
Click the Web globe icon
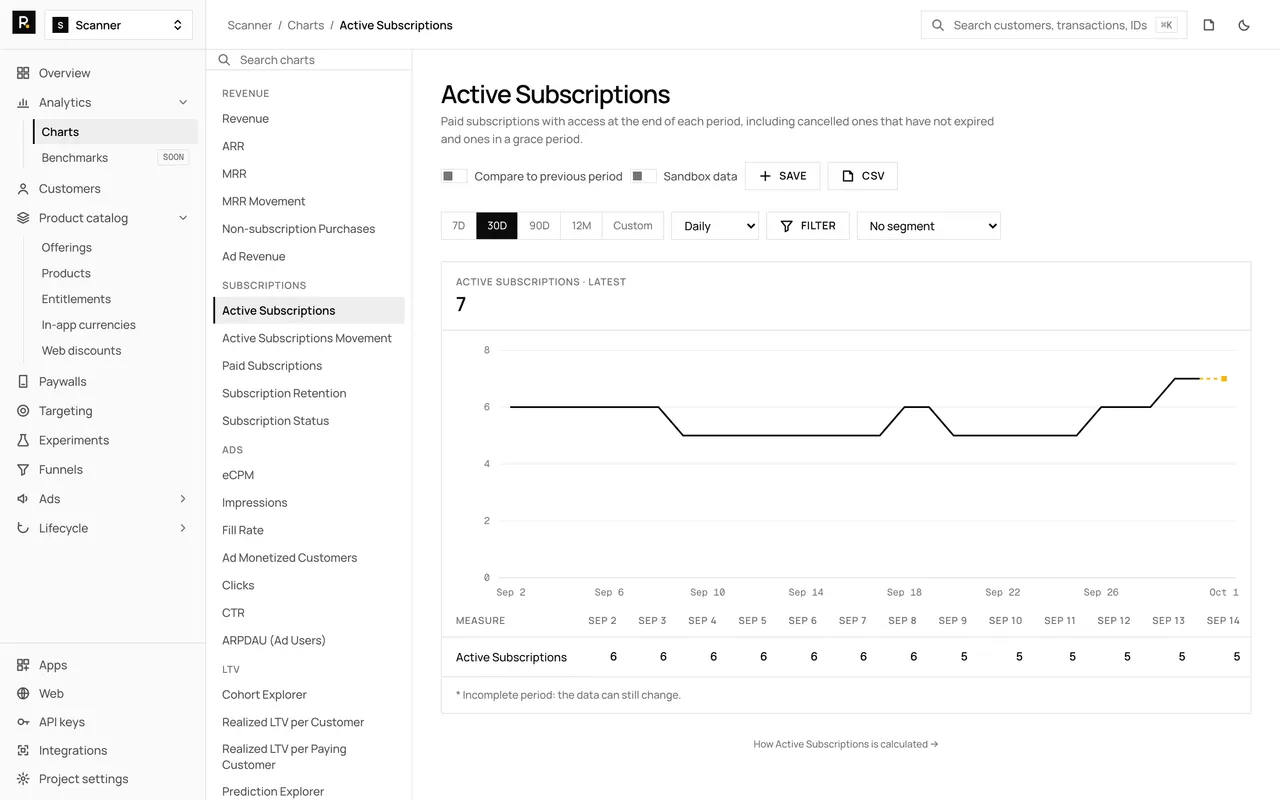click(23, 693)
